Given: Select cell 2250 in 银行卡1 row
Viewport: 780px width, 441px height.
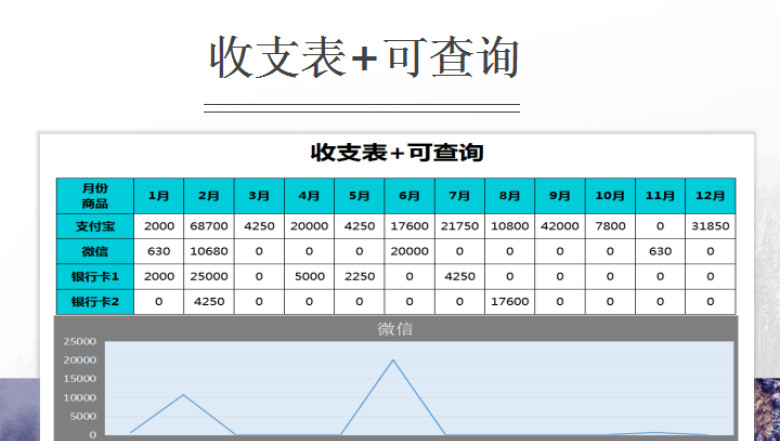Looking at the screenshot, I should [x=360, y=276].
